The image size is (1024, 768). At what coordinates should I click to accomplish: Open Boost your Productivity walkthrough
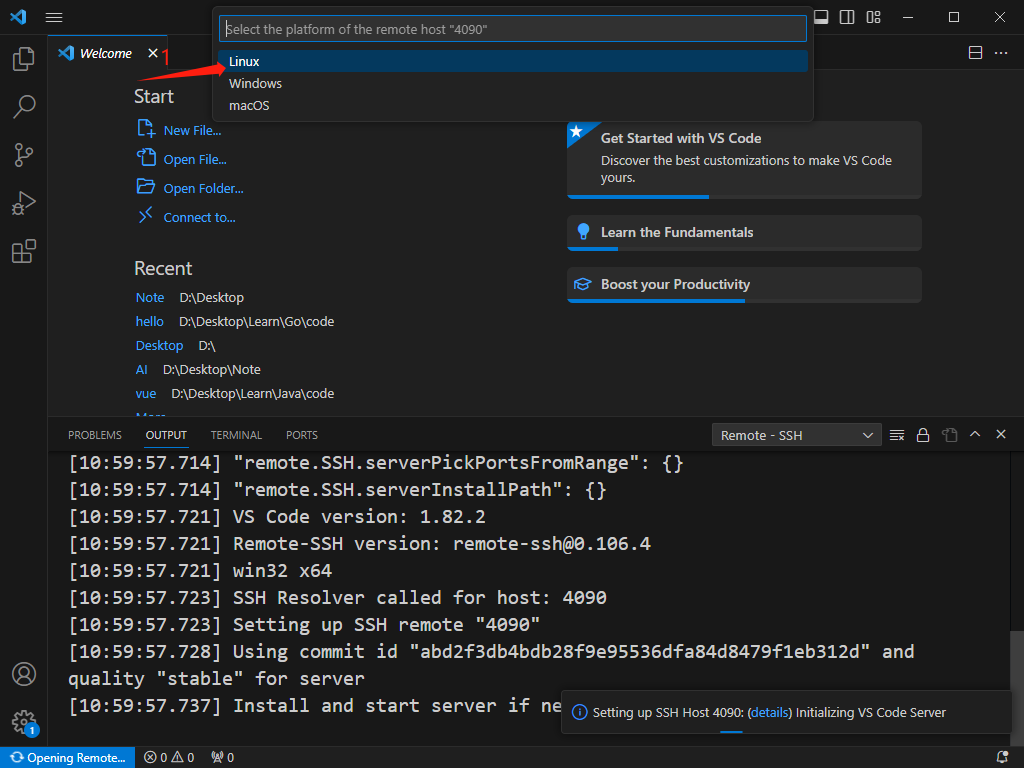tap(744, 285)
